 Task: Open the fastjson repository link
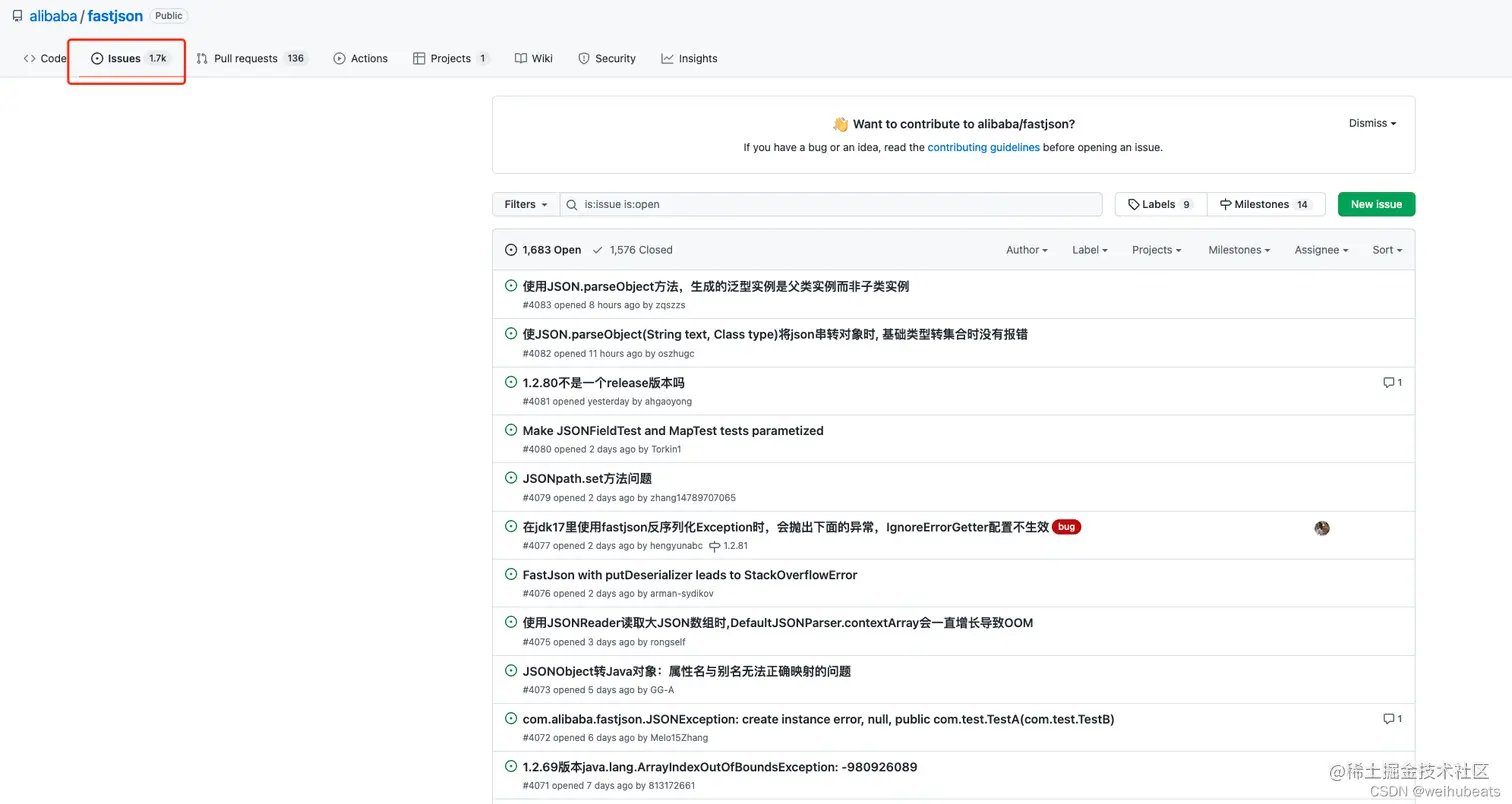(115, 16)
